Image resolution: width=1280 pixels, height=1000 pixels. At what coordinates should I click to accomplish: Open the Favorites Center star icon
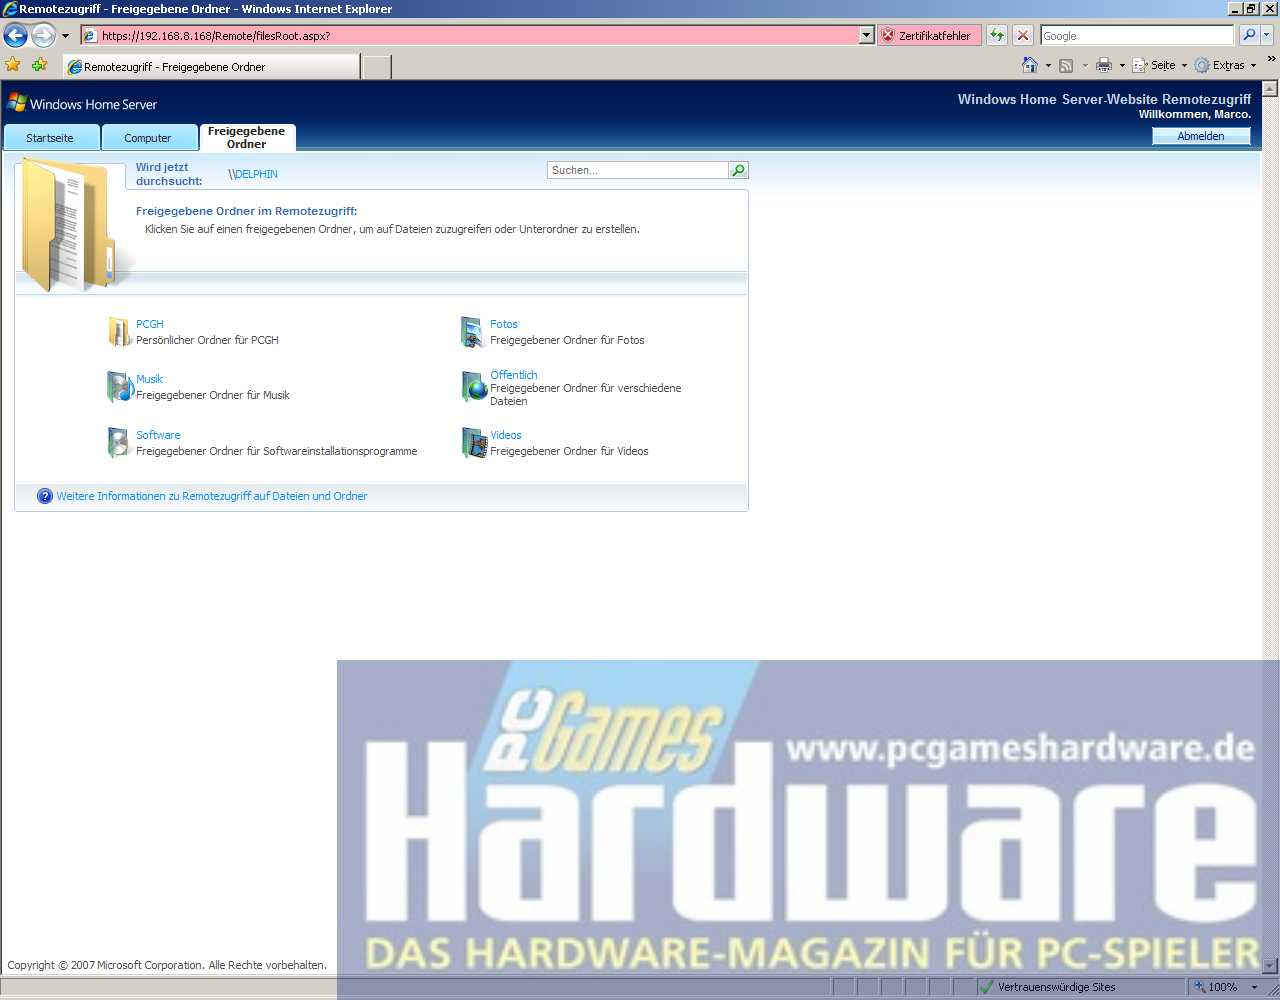13,65
